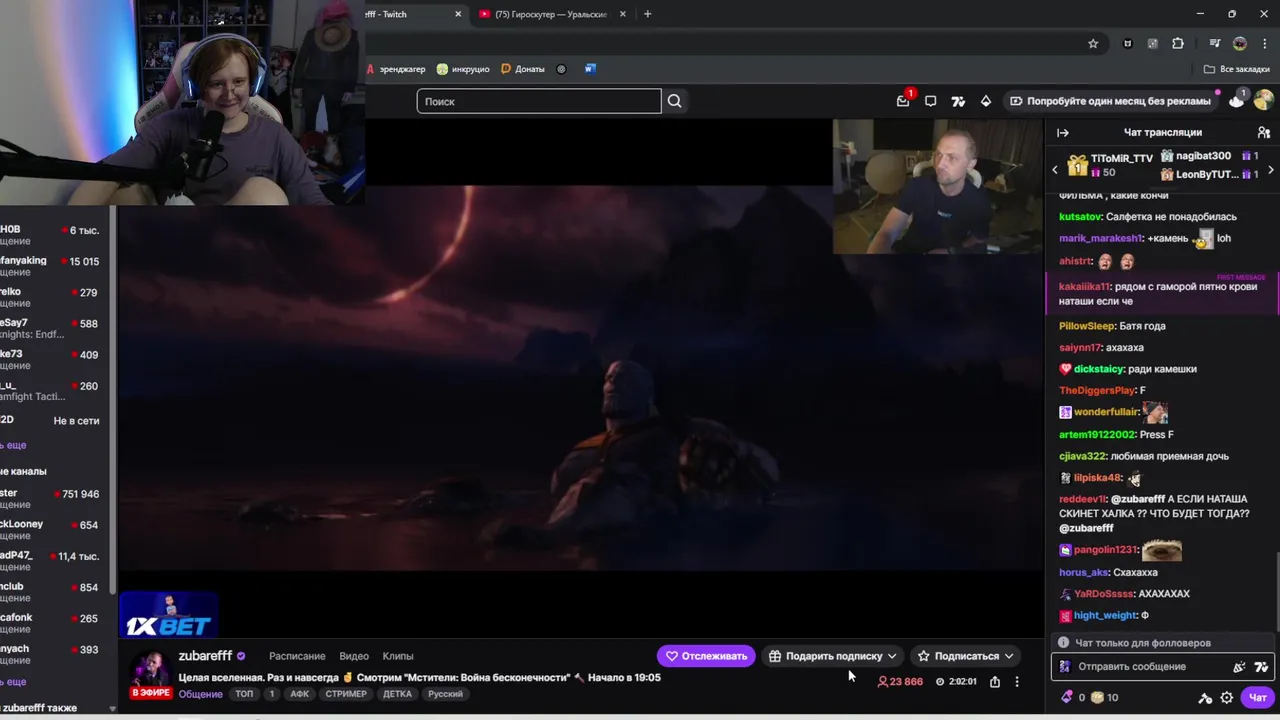The height and width of the screenshot is (720, 1280).
Task: Click the purple Чат send button
Action: pyautogui.click(x=1257, y=698)
